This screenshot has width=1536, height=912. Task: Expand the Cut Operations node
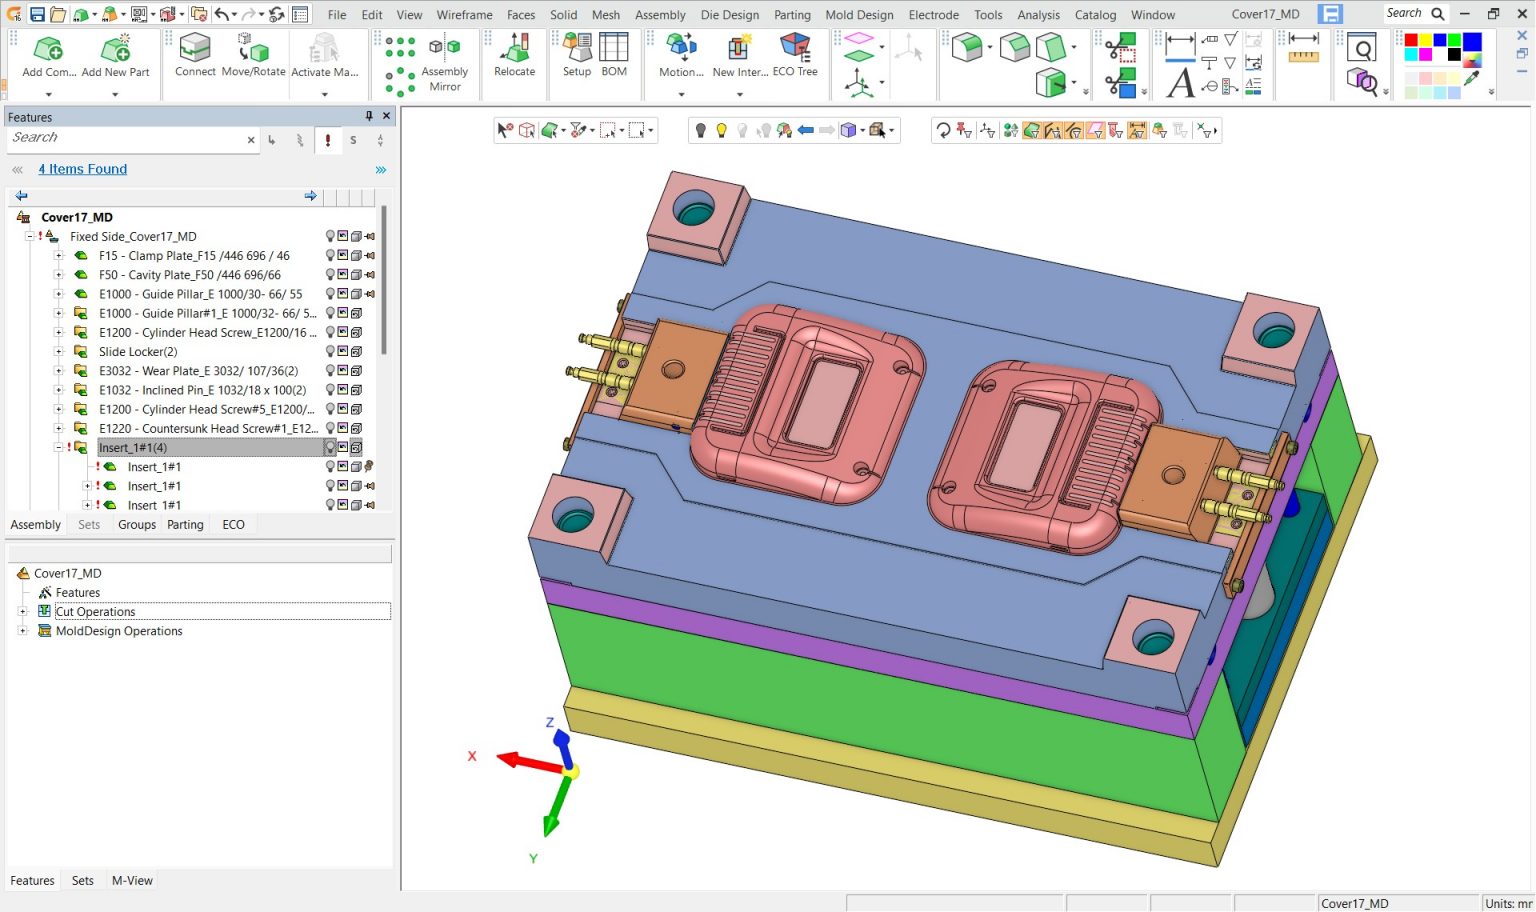point(22,612)
